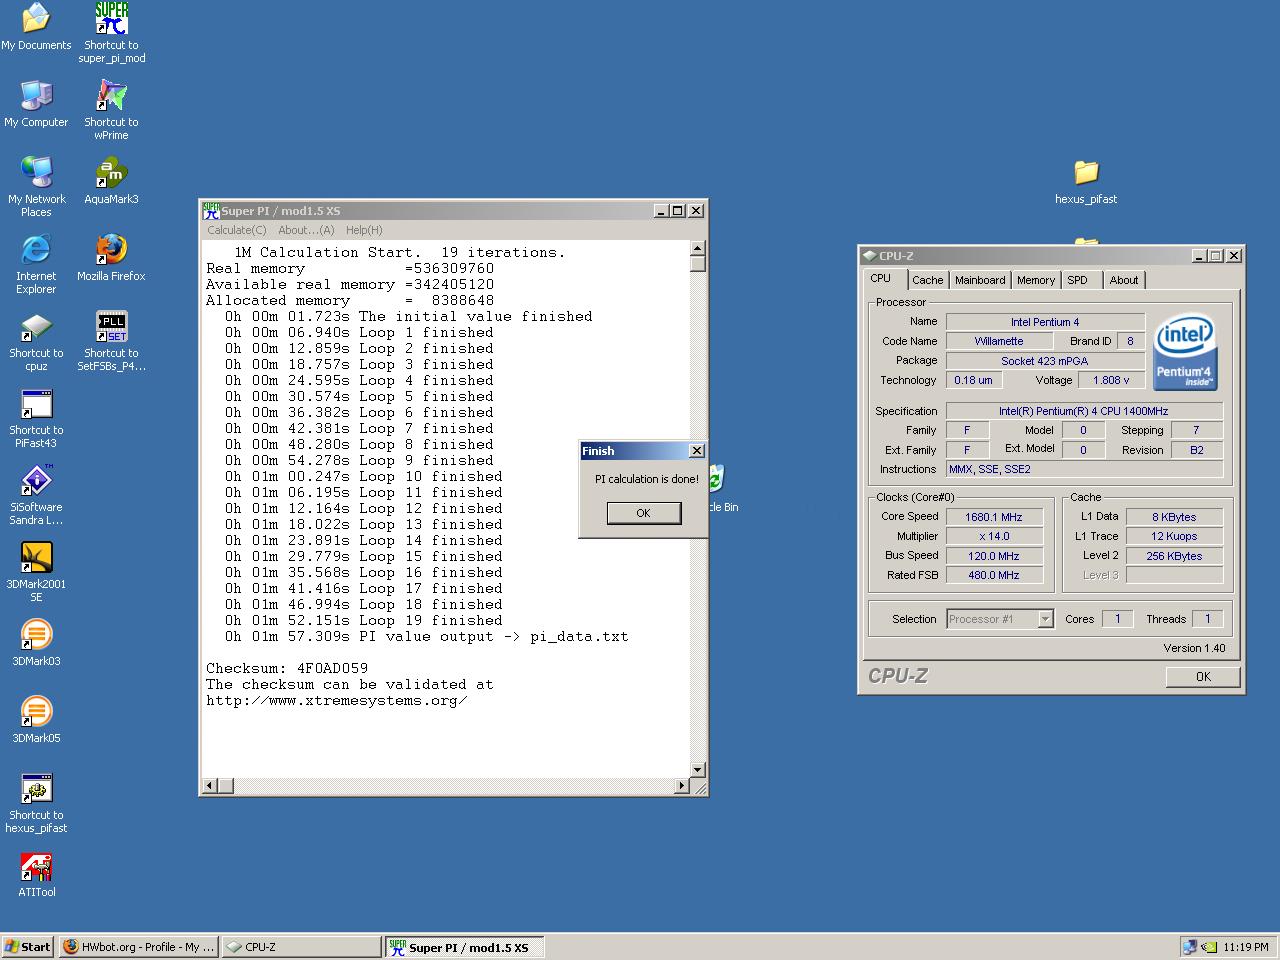Switch to the About tab in CPU-Z

click(1124, 280)
